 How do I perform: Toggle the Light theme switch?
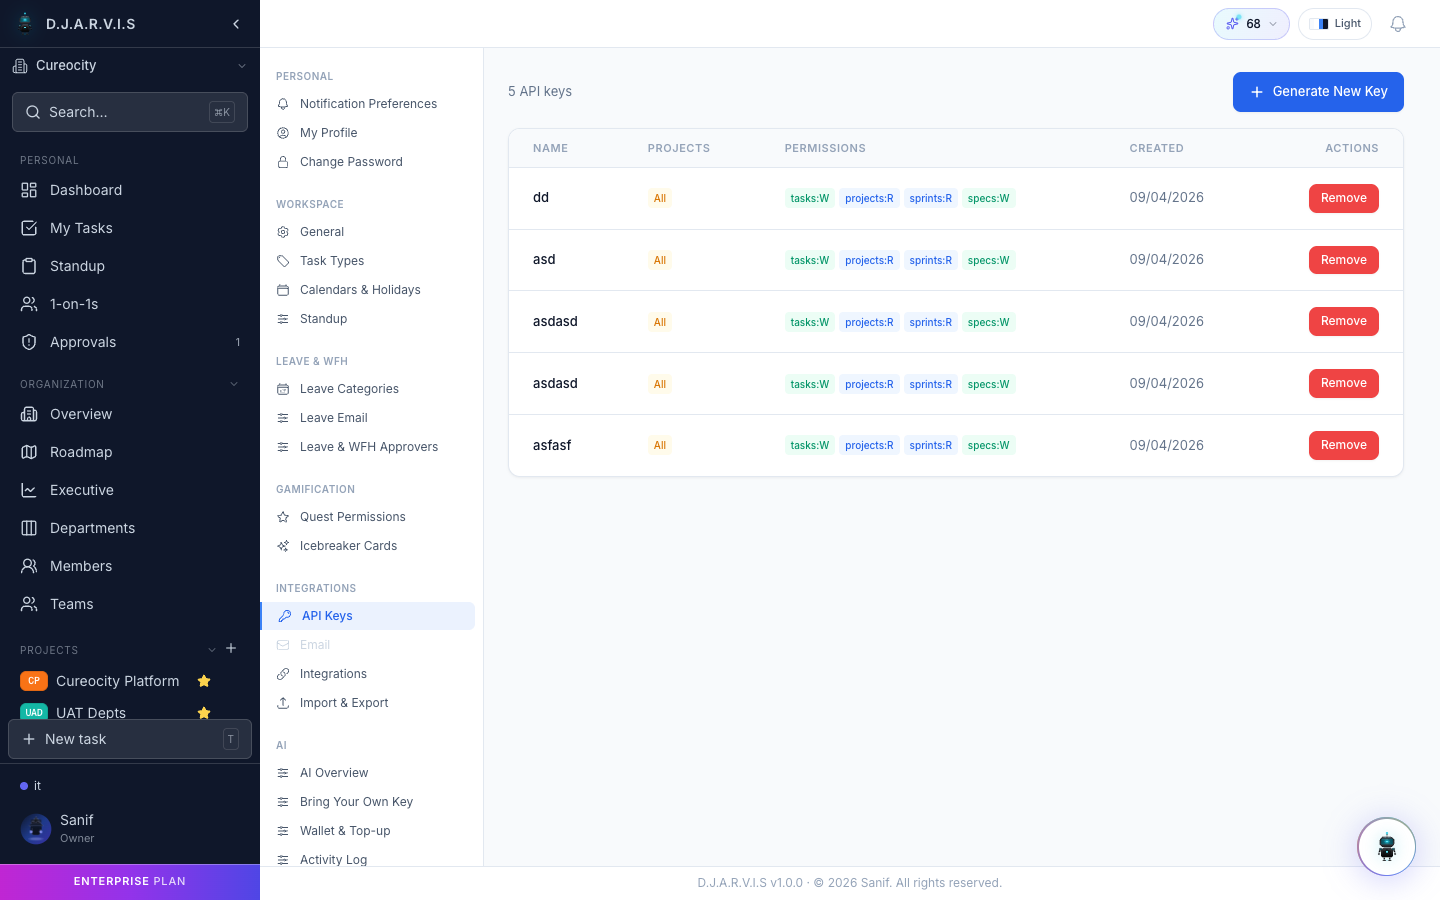pyautogui.click(x=1335, y=24)
